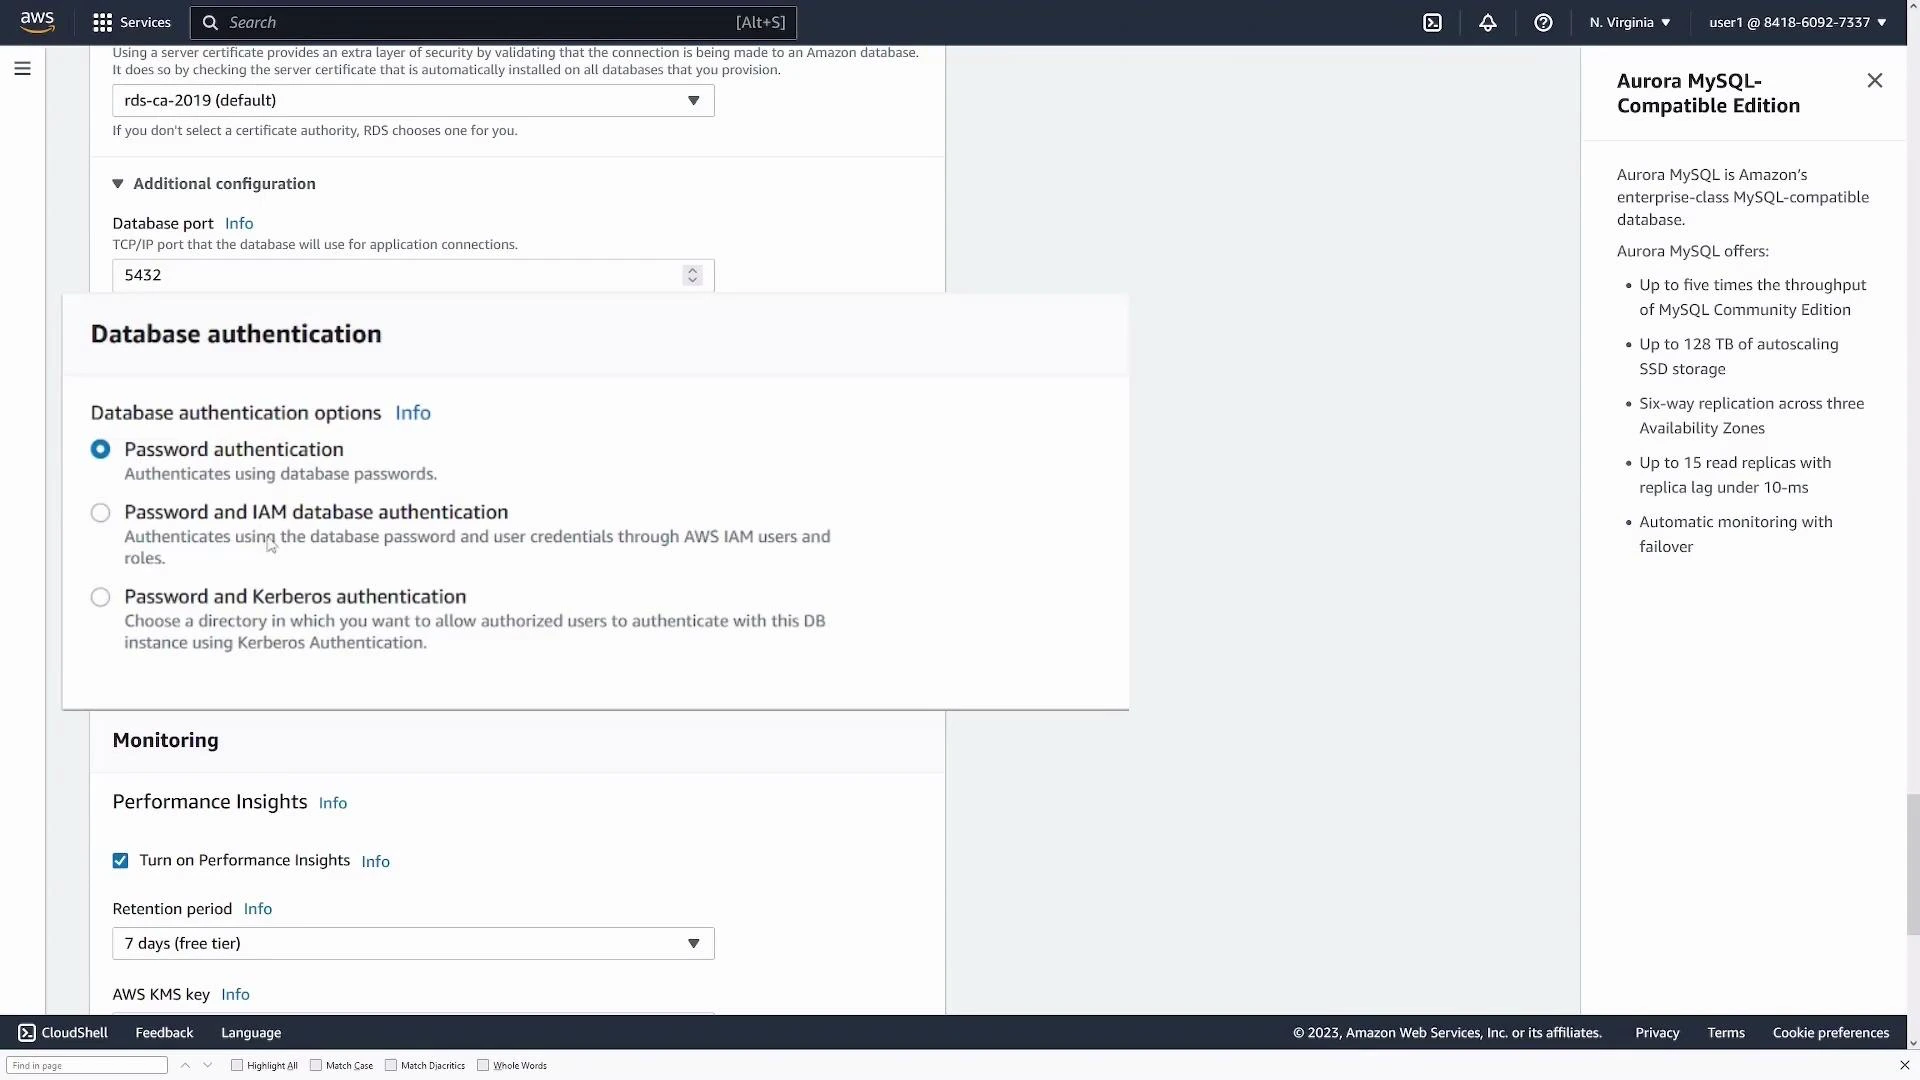Increase the database port with the stepper

692,269
